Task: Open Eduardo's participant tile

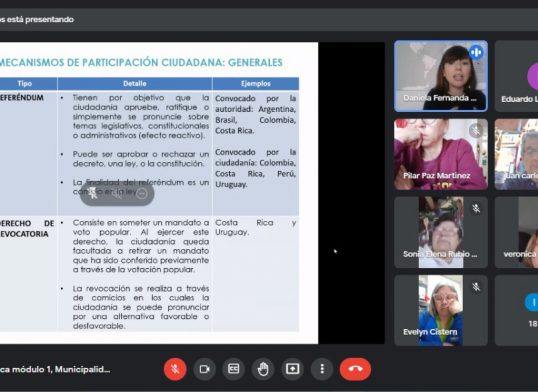Action: pyautogui.click(x=516, y=76)
